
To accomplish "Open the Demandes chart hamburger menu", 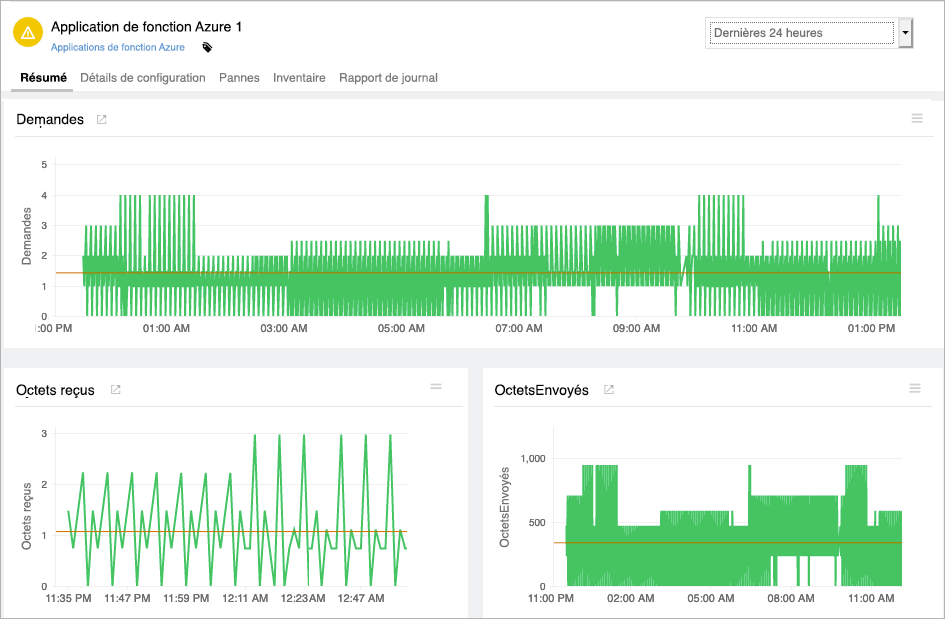I will (917, 118).
